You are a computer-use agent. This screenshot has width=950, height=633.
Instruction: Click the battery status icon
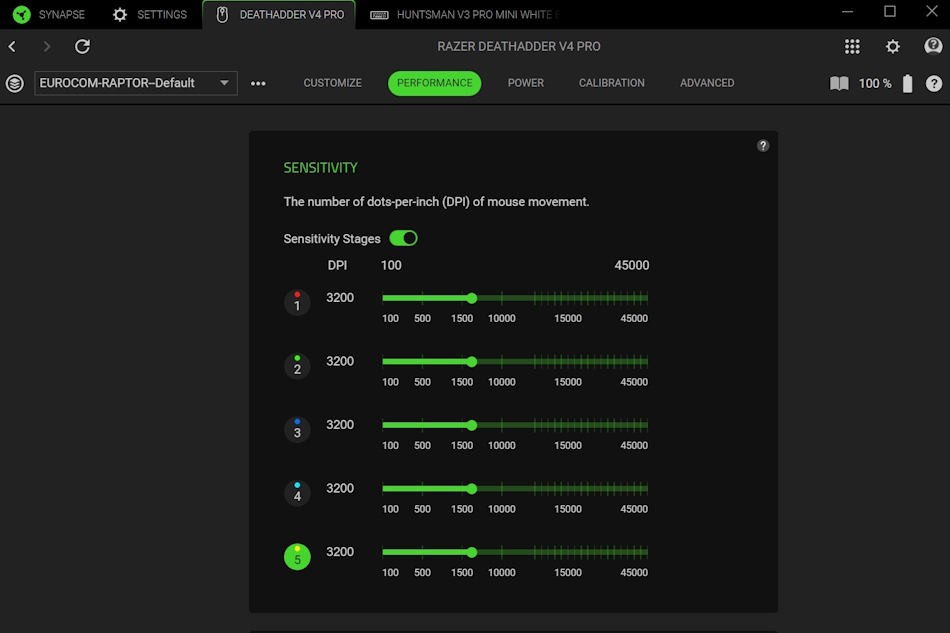coord(908,84)
